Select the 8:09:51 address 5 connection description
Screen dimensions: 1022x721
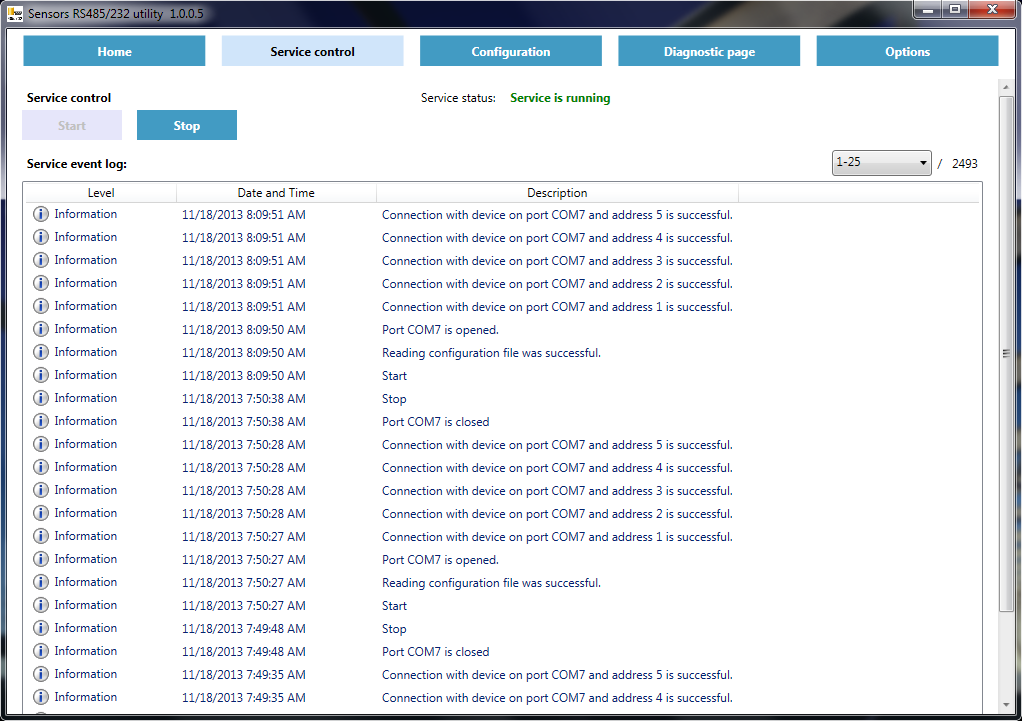point(557,214)
